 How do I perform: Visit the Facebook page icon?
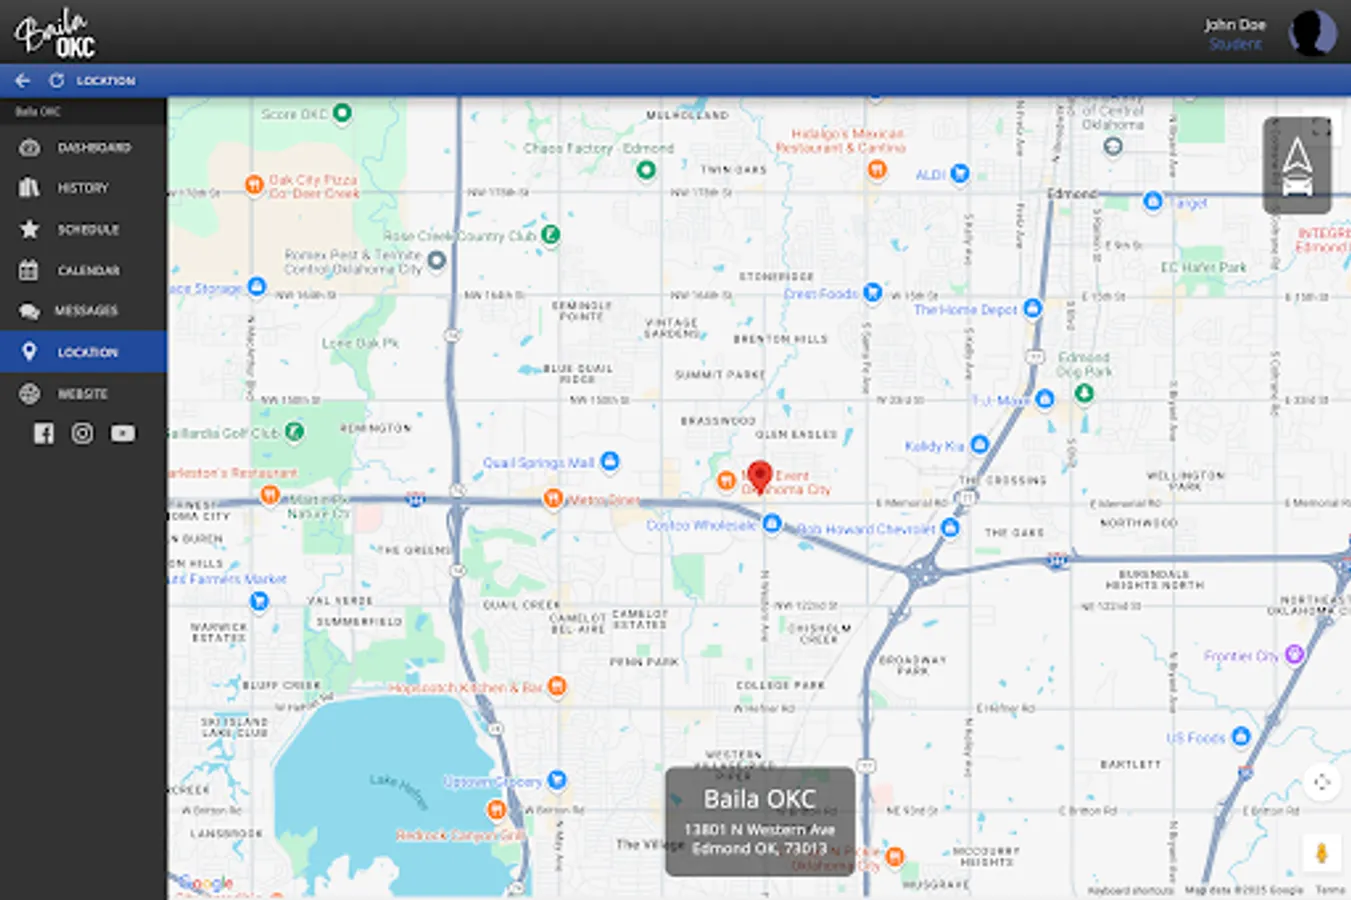(x=43, y=432)
